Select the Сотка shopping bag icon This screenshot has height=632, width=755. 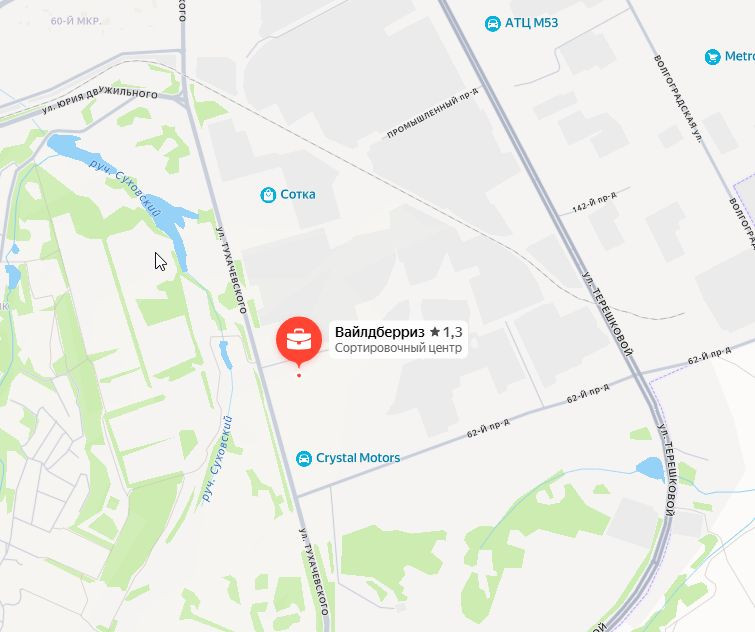tap(268, 195)
